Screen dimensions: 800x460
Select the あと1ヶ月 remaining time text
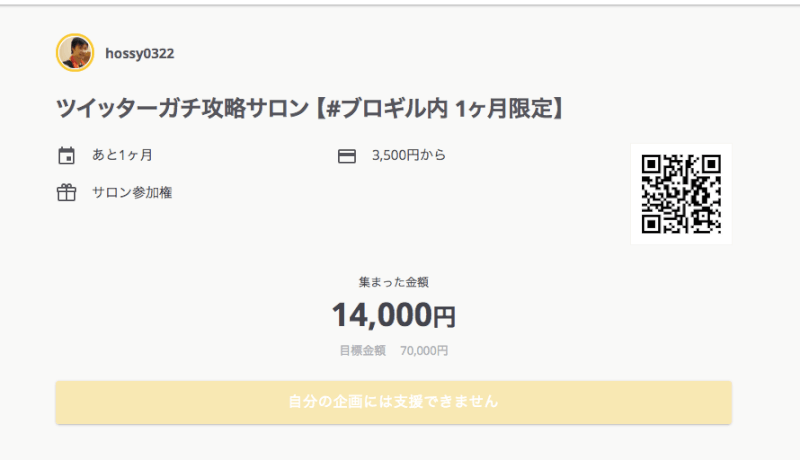click(x=122, y=155)
